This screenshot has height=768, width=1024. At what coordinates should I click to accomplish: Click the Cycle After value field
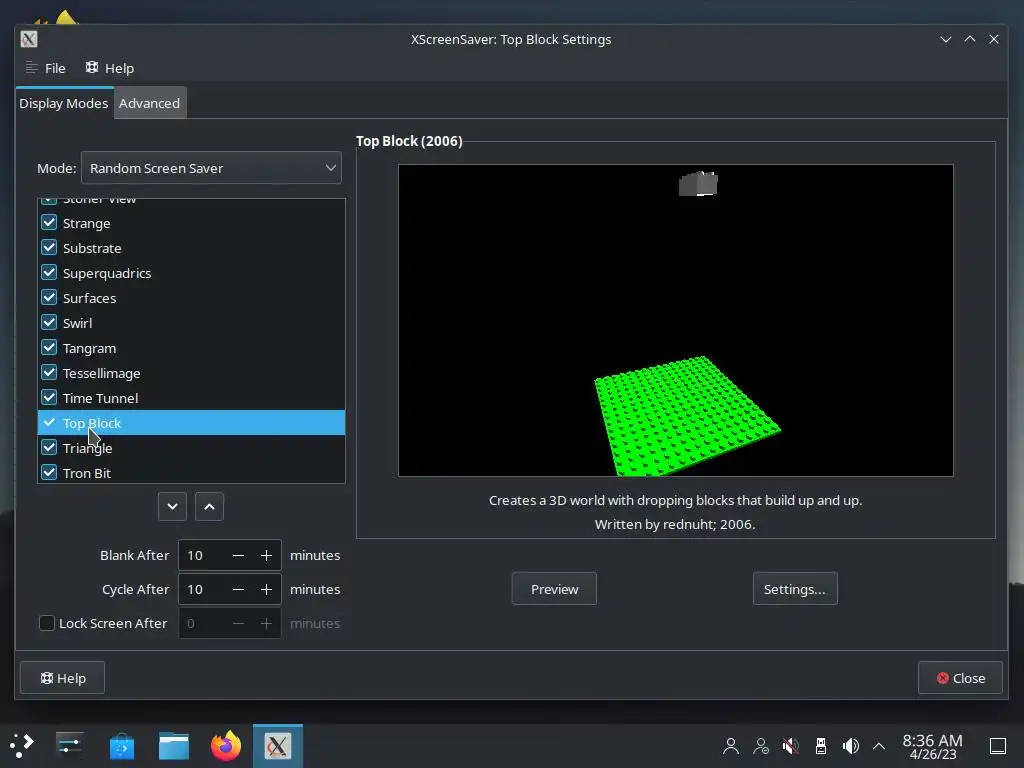pyautogui.click(x=202, y=589)
